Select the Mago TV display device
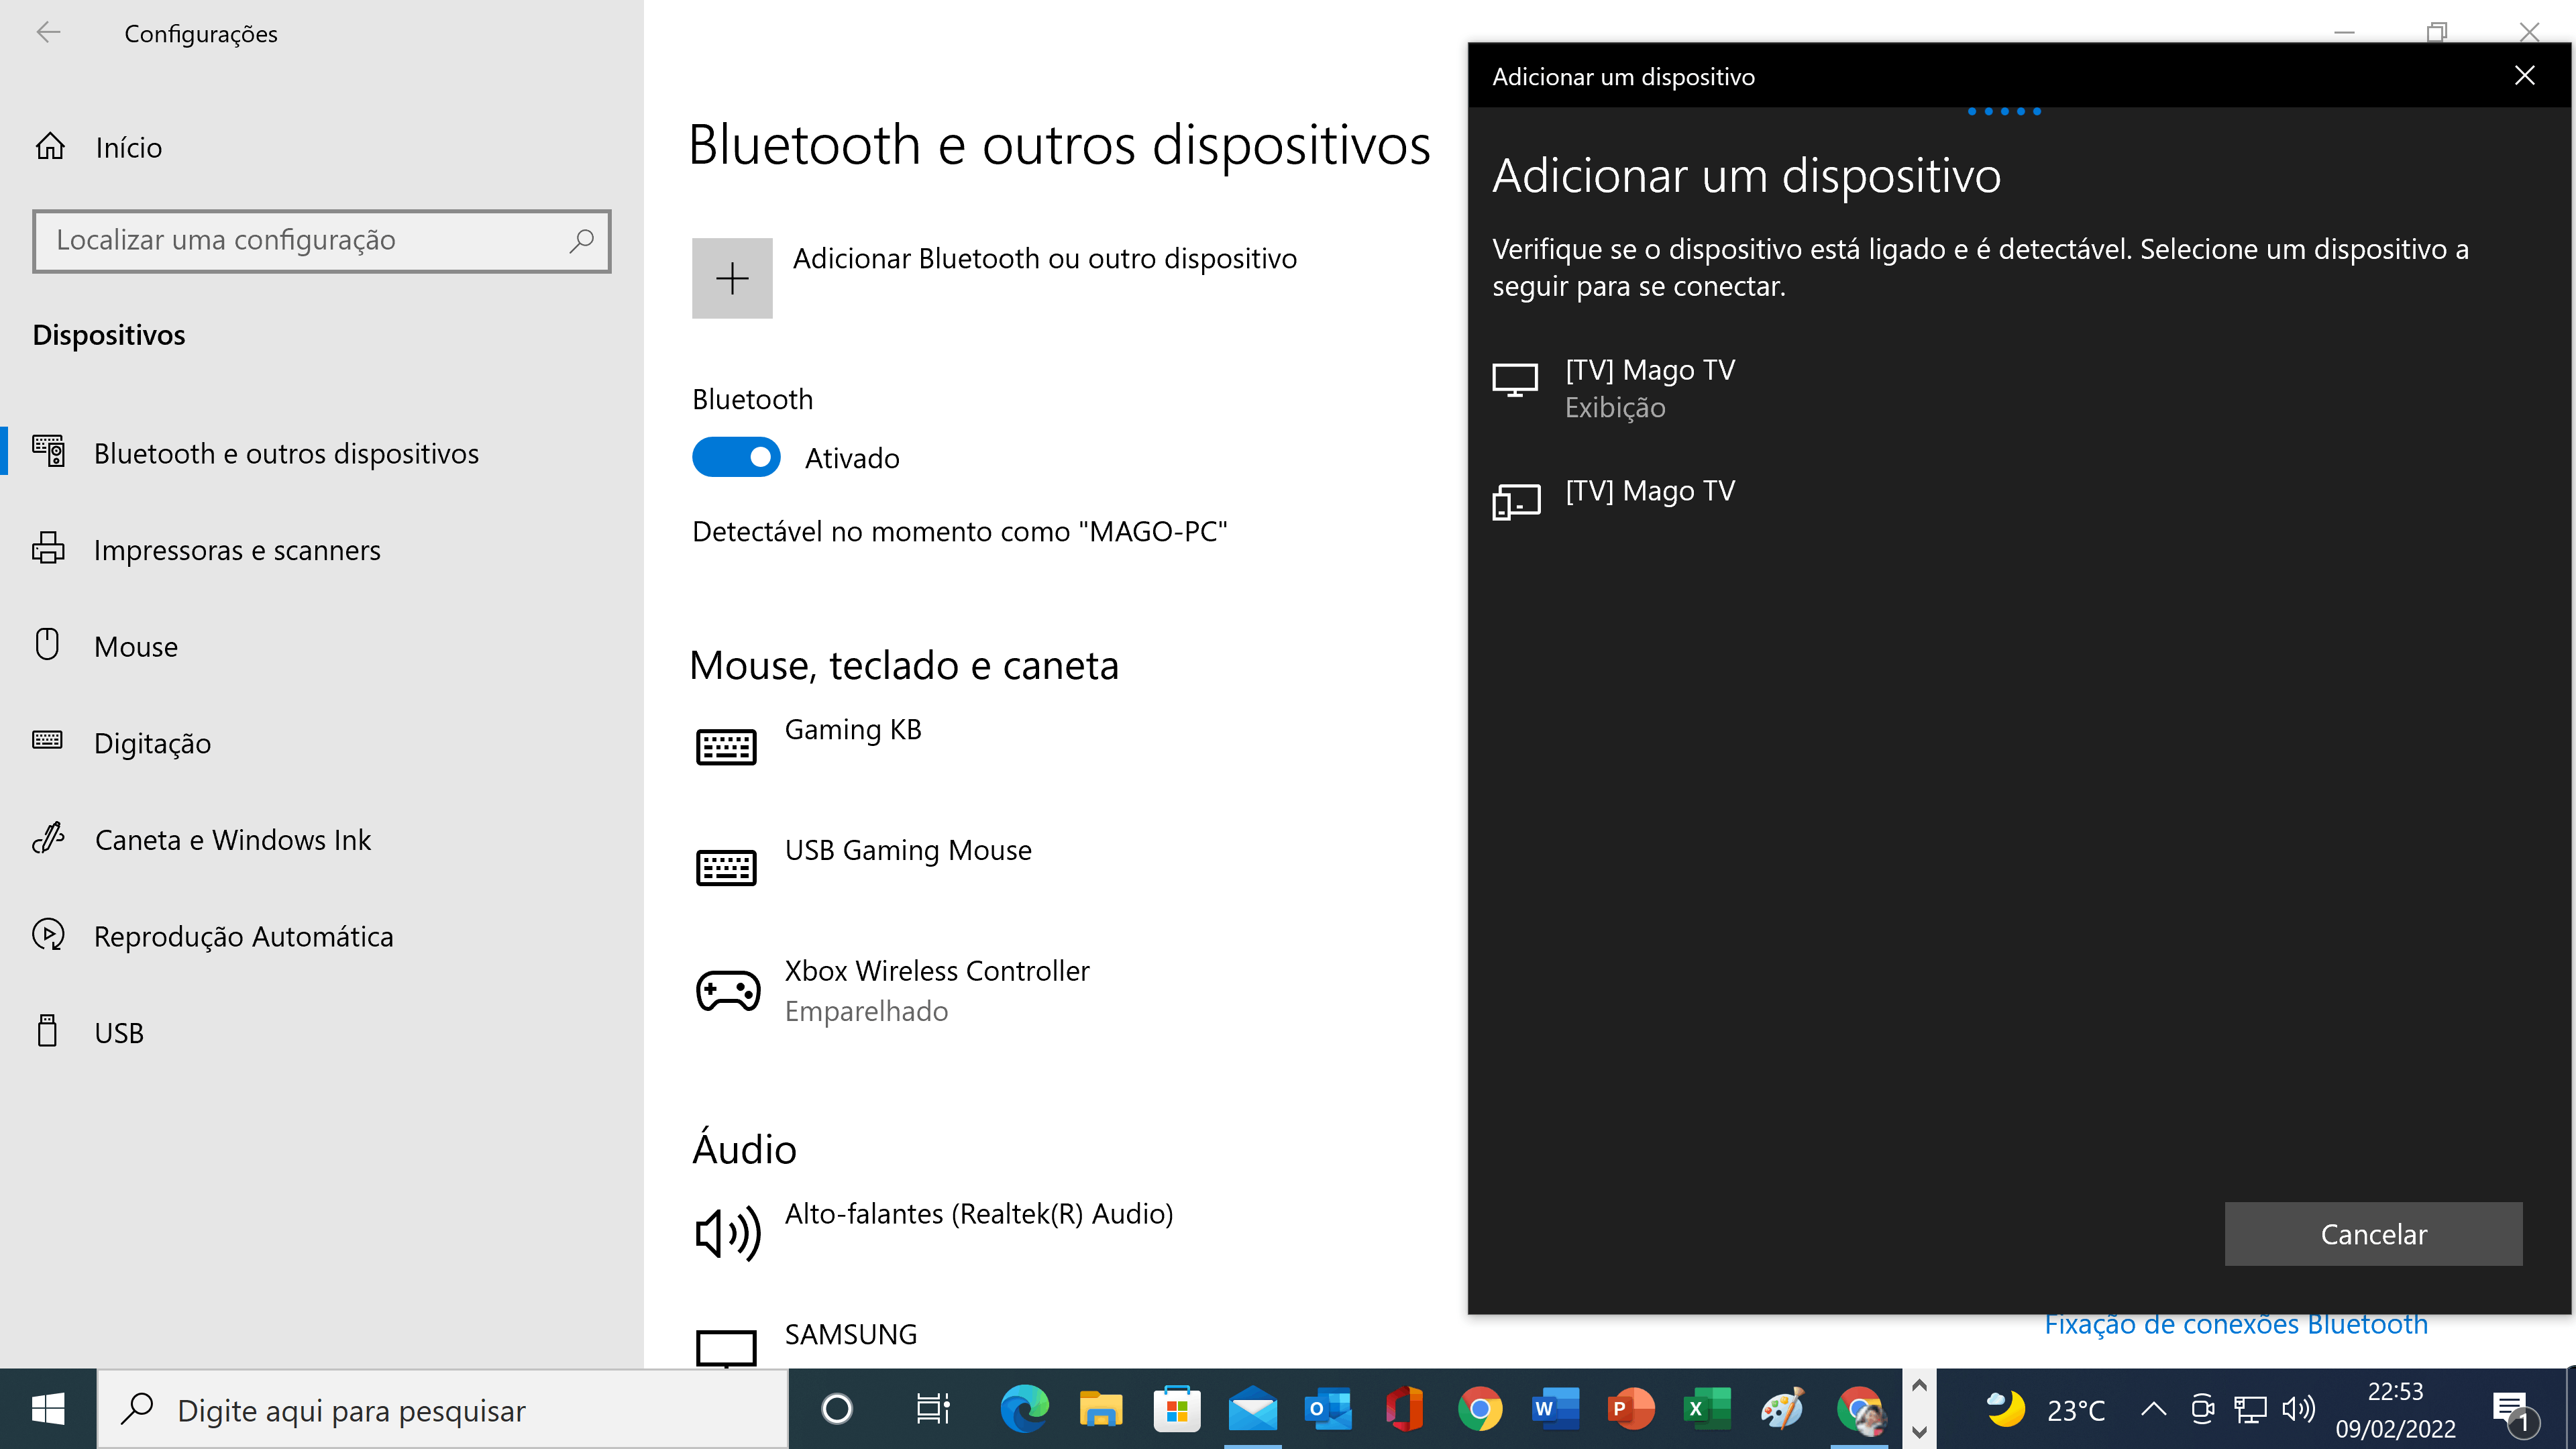Screen dimensions: 2576x1449 pos(1650,388)
